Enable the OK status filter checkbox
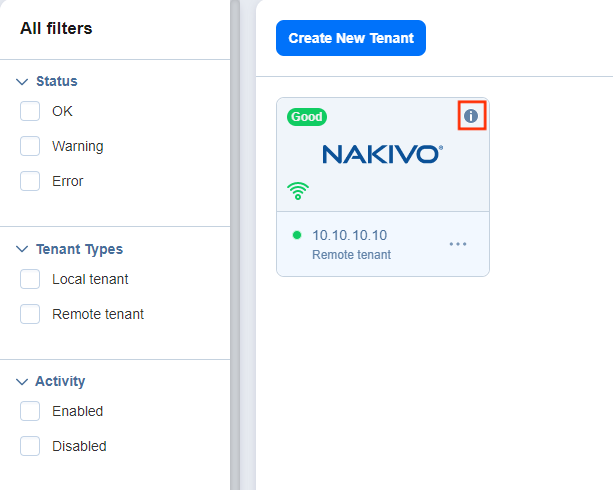The height and width of the screenshot is (490, 613). tap(30, 111)
